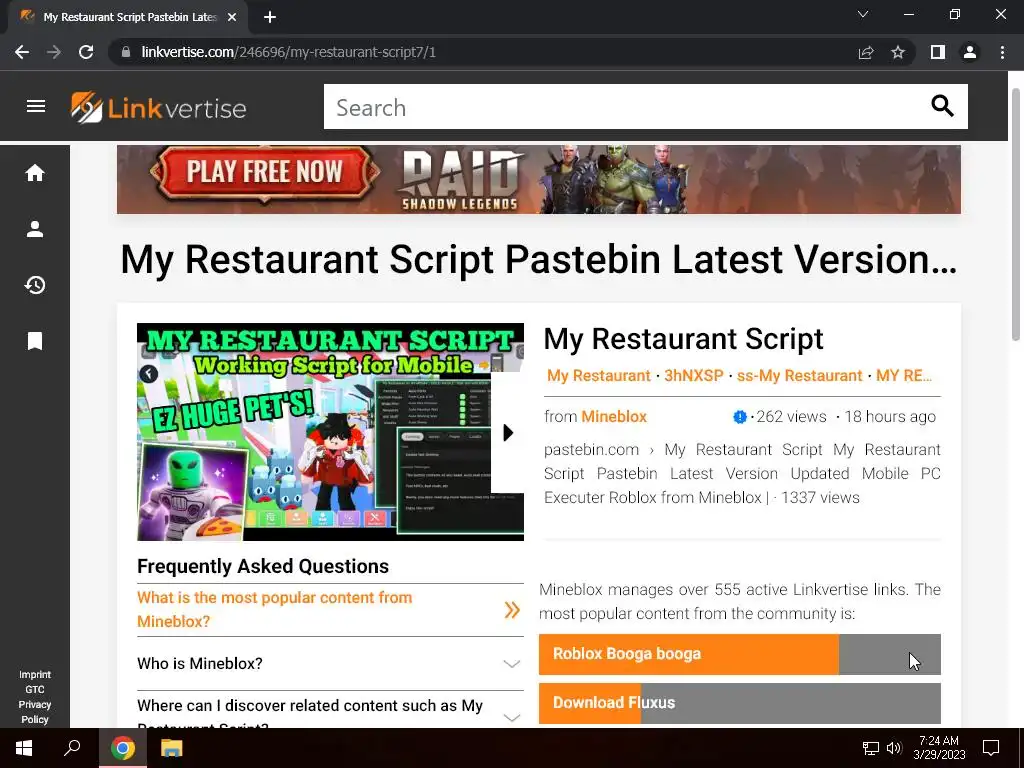1024x768 pixels.
Task: Click previous arrow on thumbnail carousel
Action: pos(148,374)
